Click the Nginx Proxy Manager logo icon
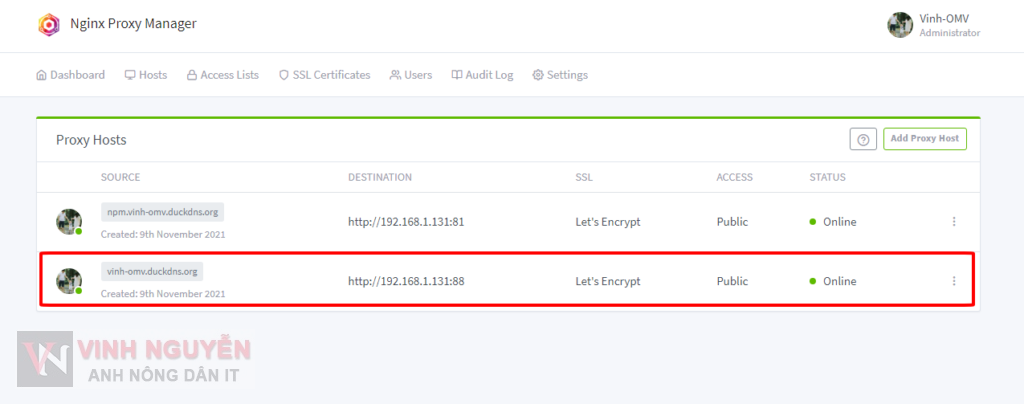The image size is (1024, 404). pos(48,25)
